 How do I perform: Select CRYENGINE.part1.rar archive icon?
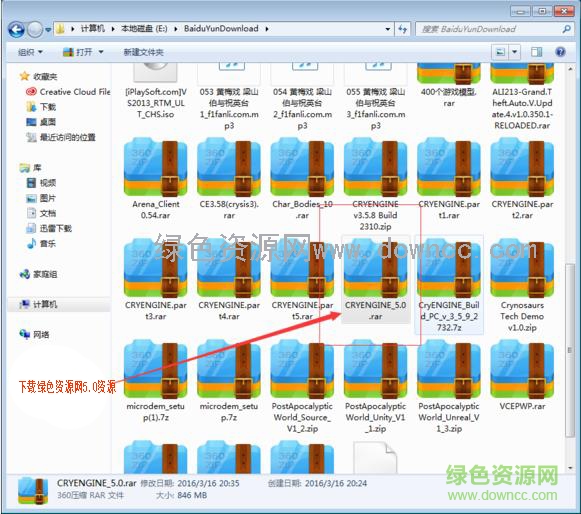click(x=449, y=167)
